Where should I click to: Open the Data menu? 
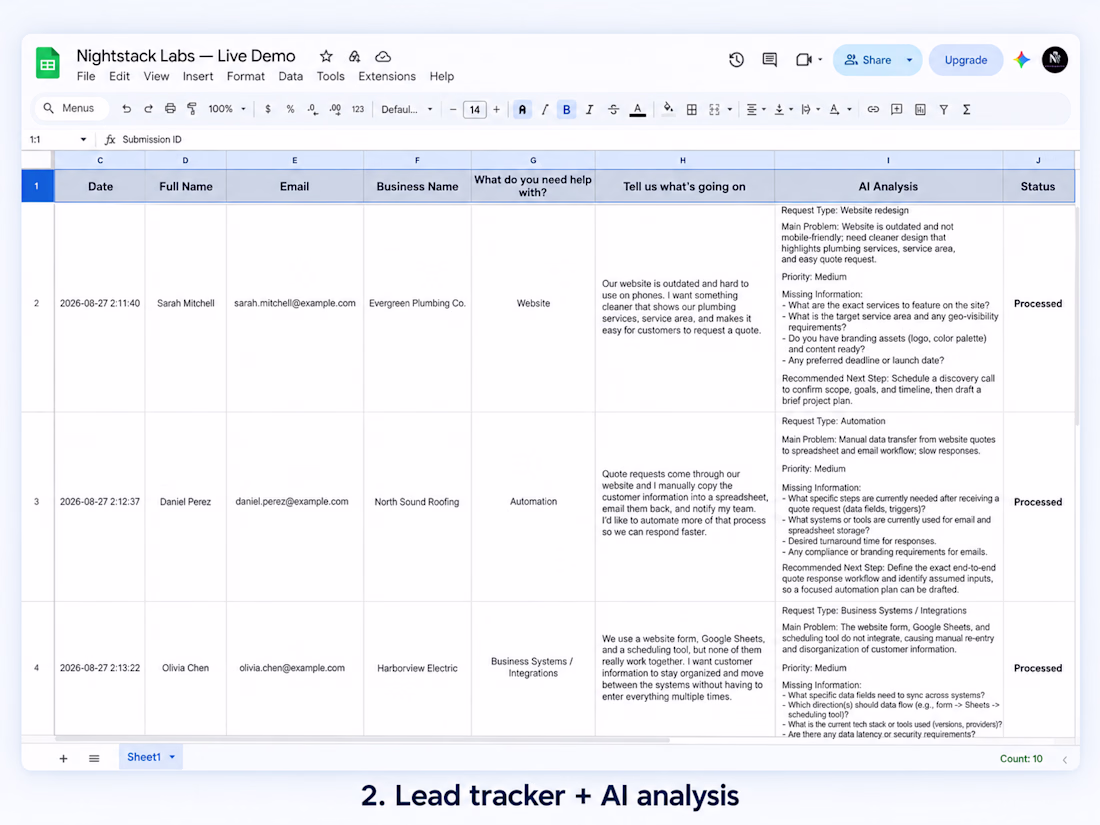pos(290,76)
